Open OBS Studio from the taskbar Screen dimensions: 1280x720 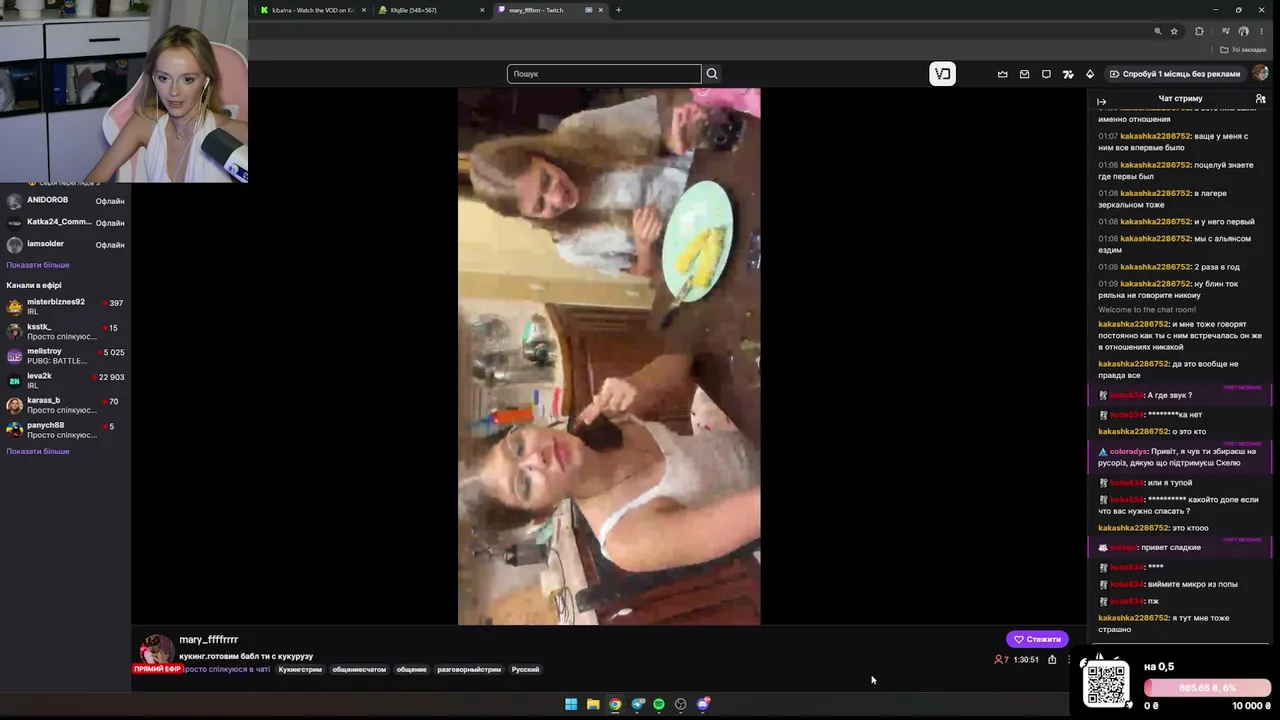coord(681,704)
